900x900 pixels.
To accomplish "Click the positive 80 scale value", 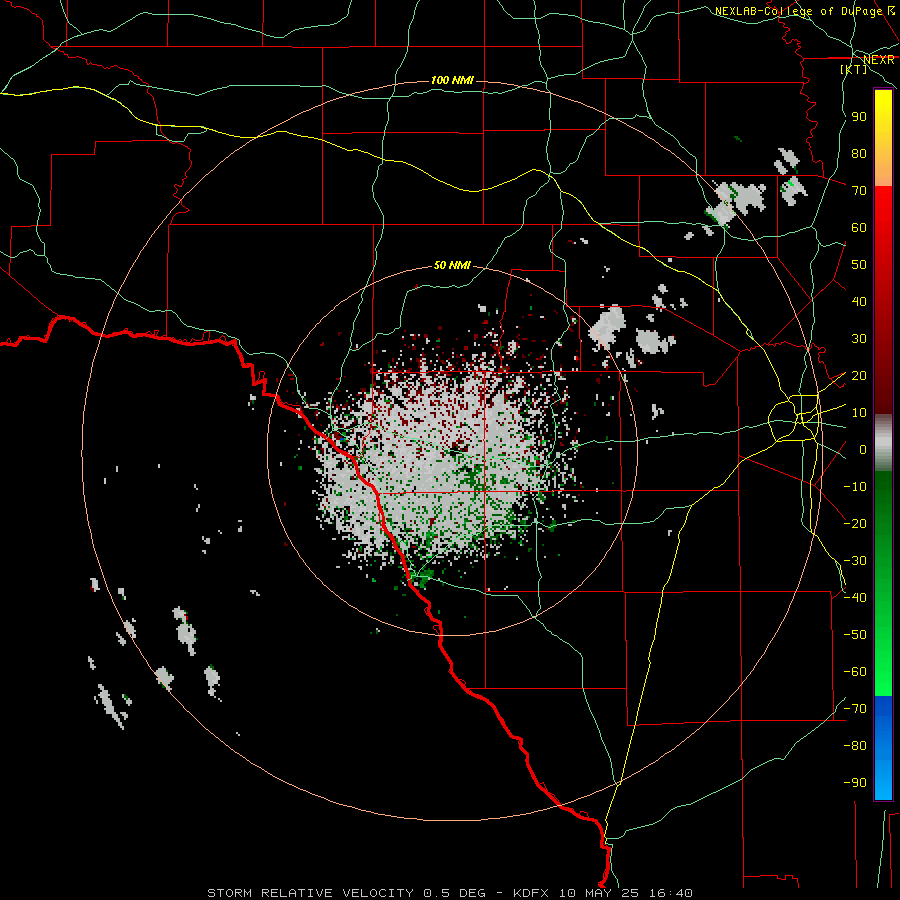I will point(859,154).
